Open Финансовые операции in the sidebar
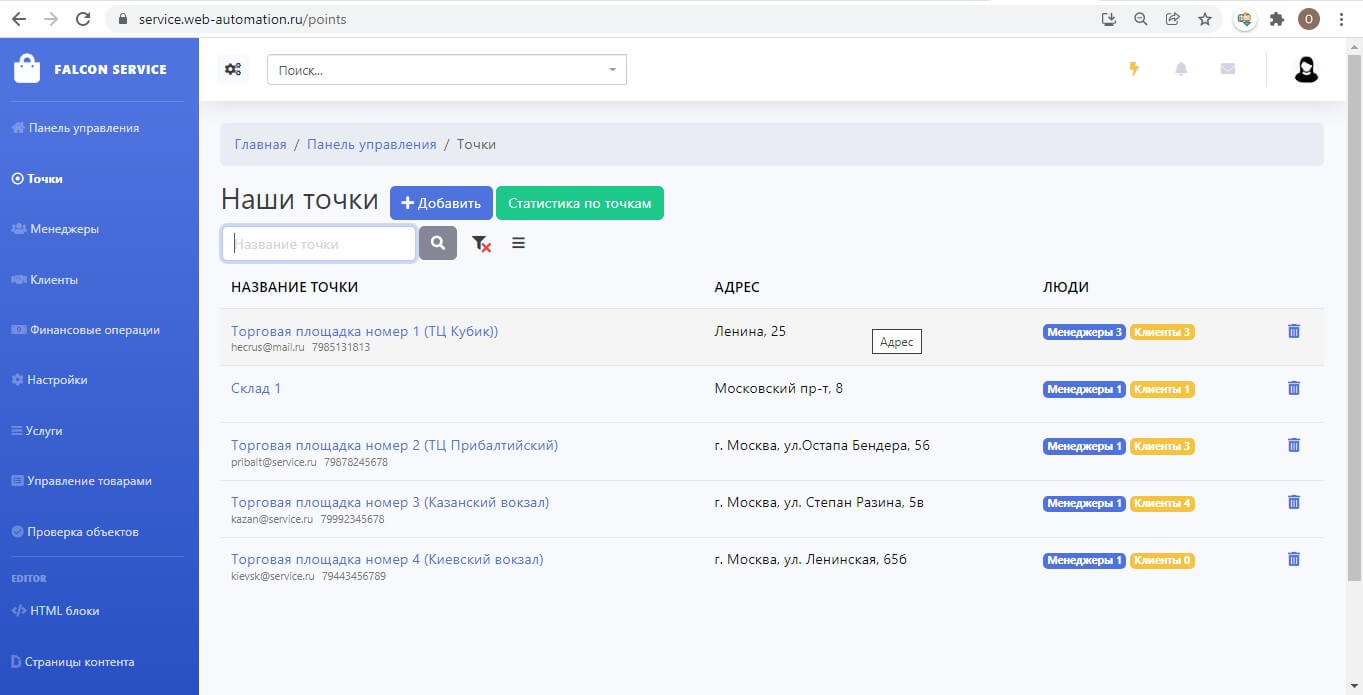Viewport: 1363px width, 695px height. point(94,330)
